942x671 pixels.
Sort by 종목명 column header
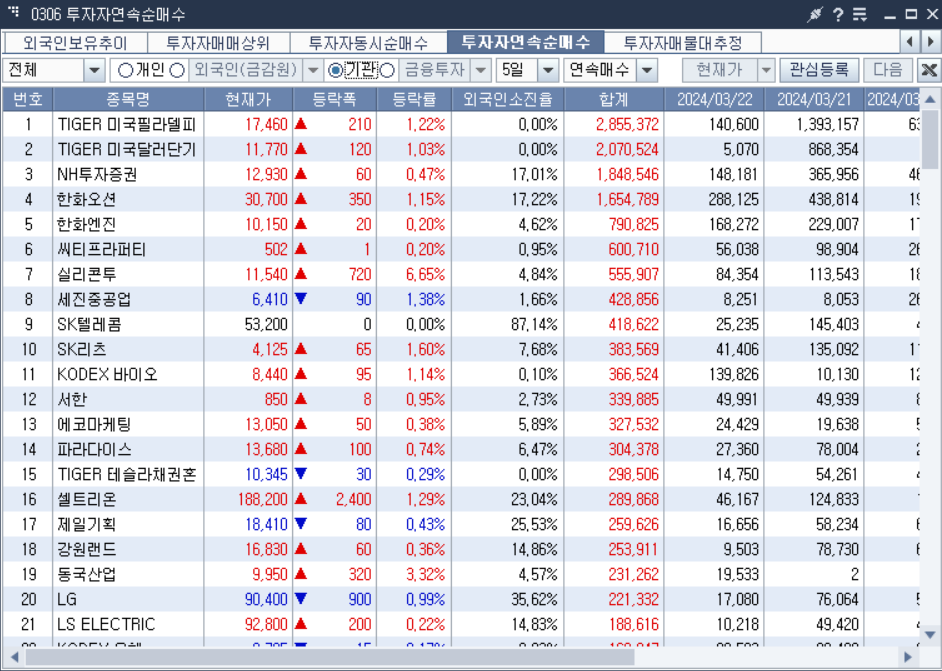pyautogui.click(x=129, y=99)
